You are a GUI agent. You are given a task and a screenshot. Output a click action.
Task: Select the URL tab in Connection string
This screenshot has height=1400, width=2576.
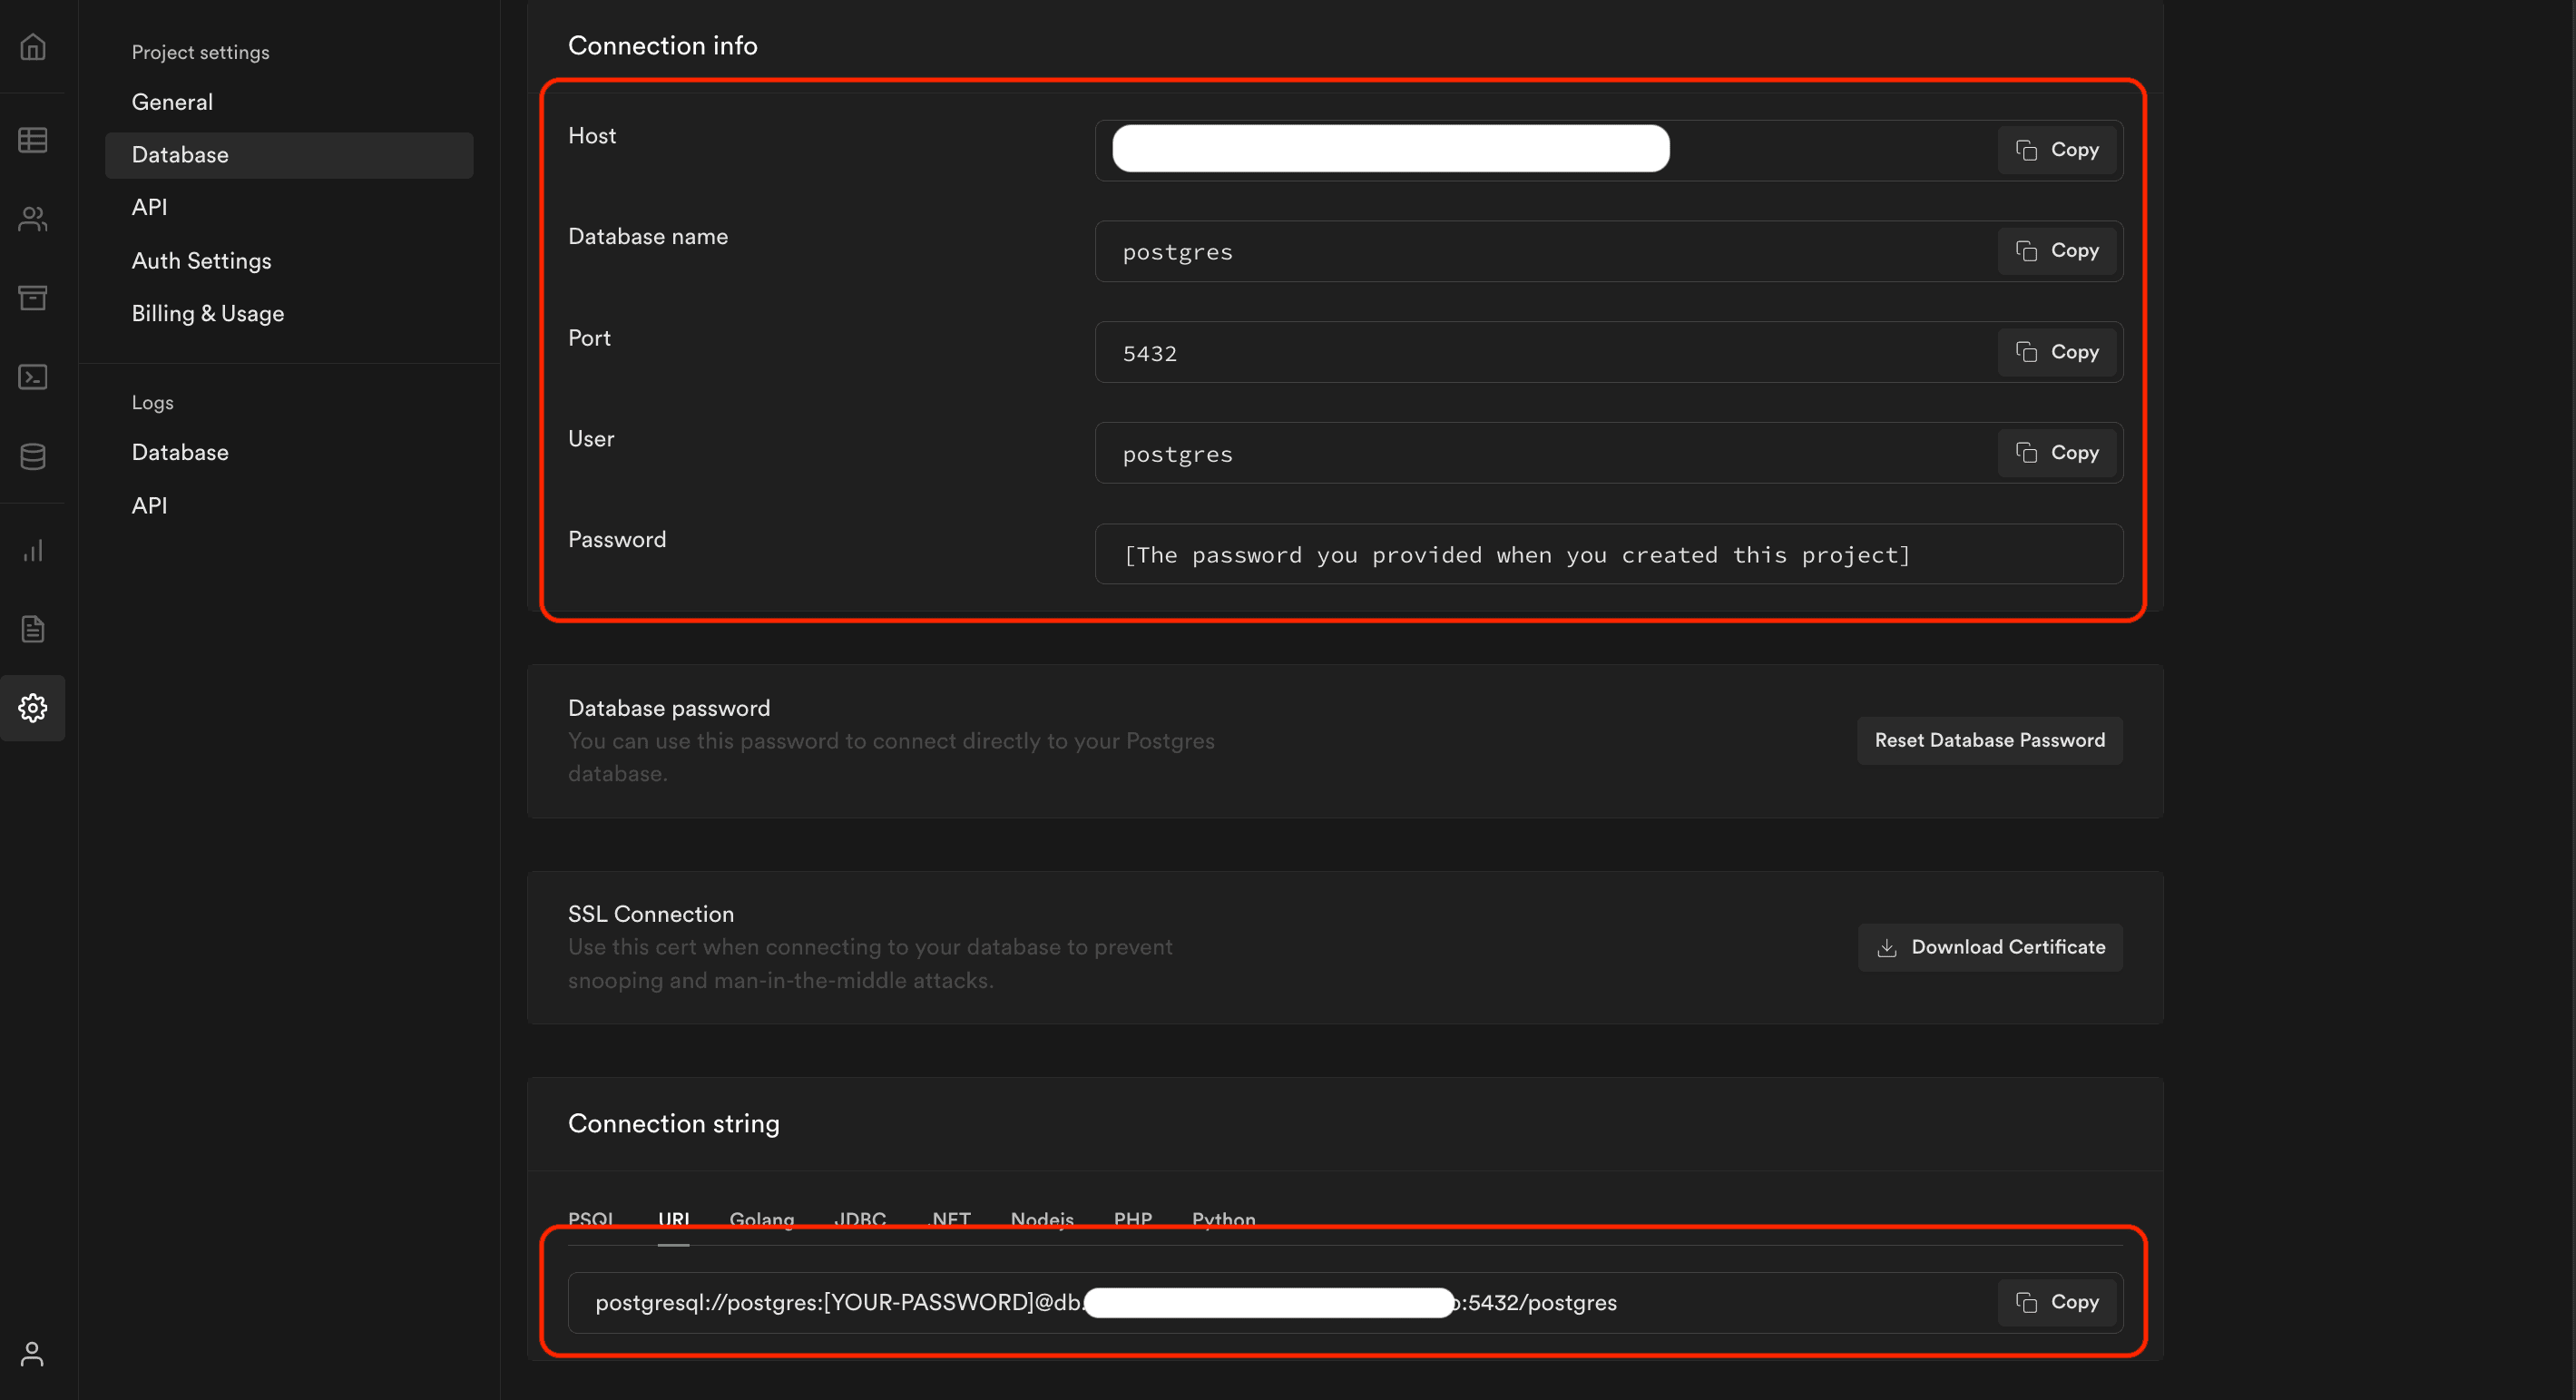click(672, 1219)
